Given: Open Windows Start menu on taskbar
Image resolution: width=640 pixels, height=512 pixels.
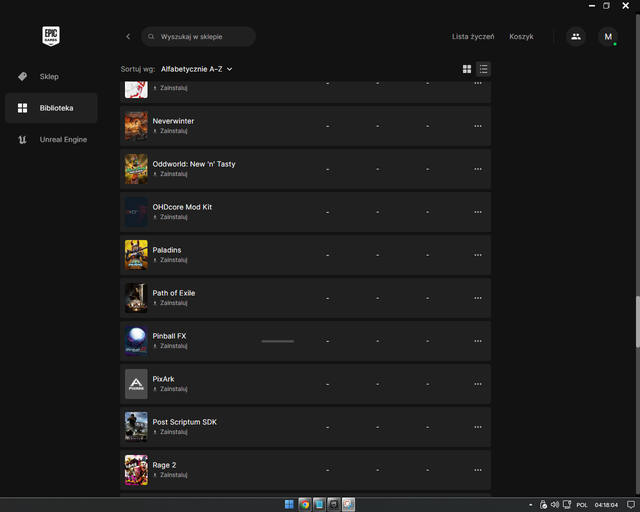Looking at the screenshot, I should click(x=289, y=505).
